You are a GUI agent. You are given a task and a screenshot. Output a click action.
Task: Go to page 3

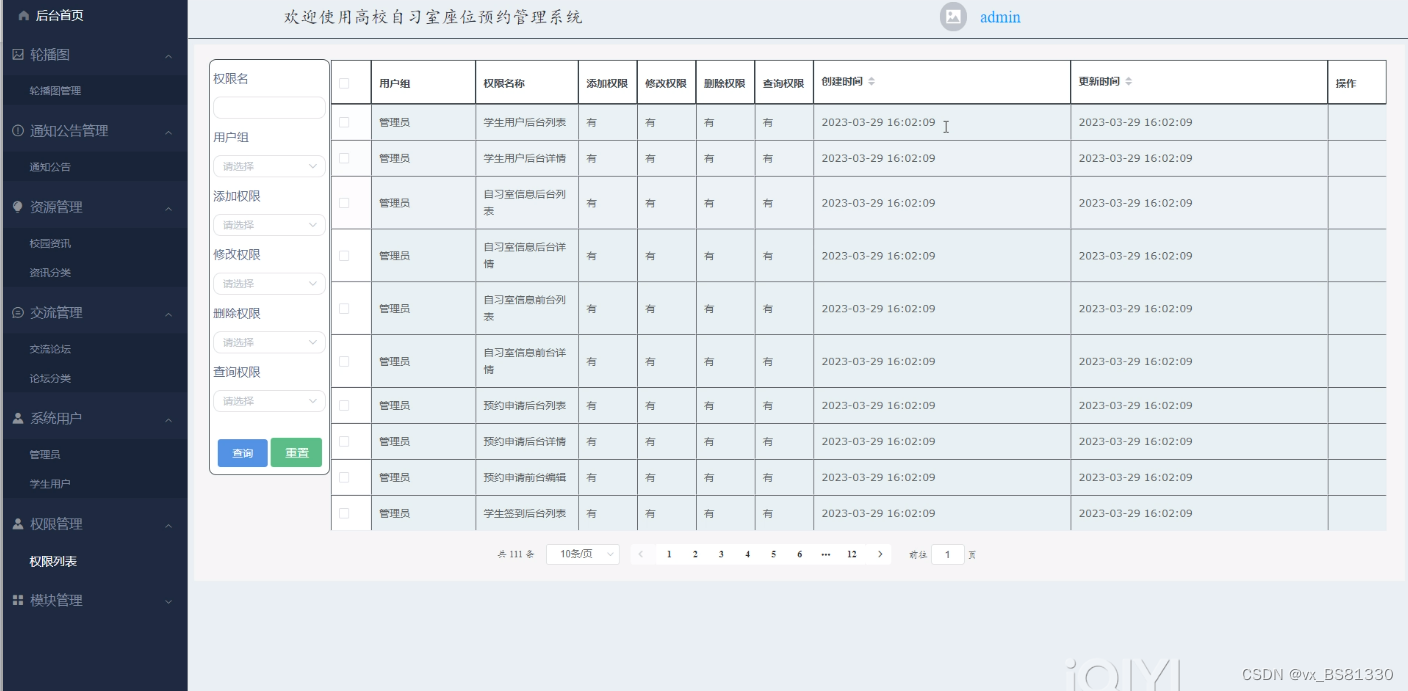point(721,554)
